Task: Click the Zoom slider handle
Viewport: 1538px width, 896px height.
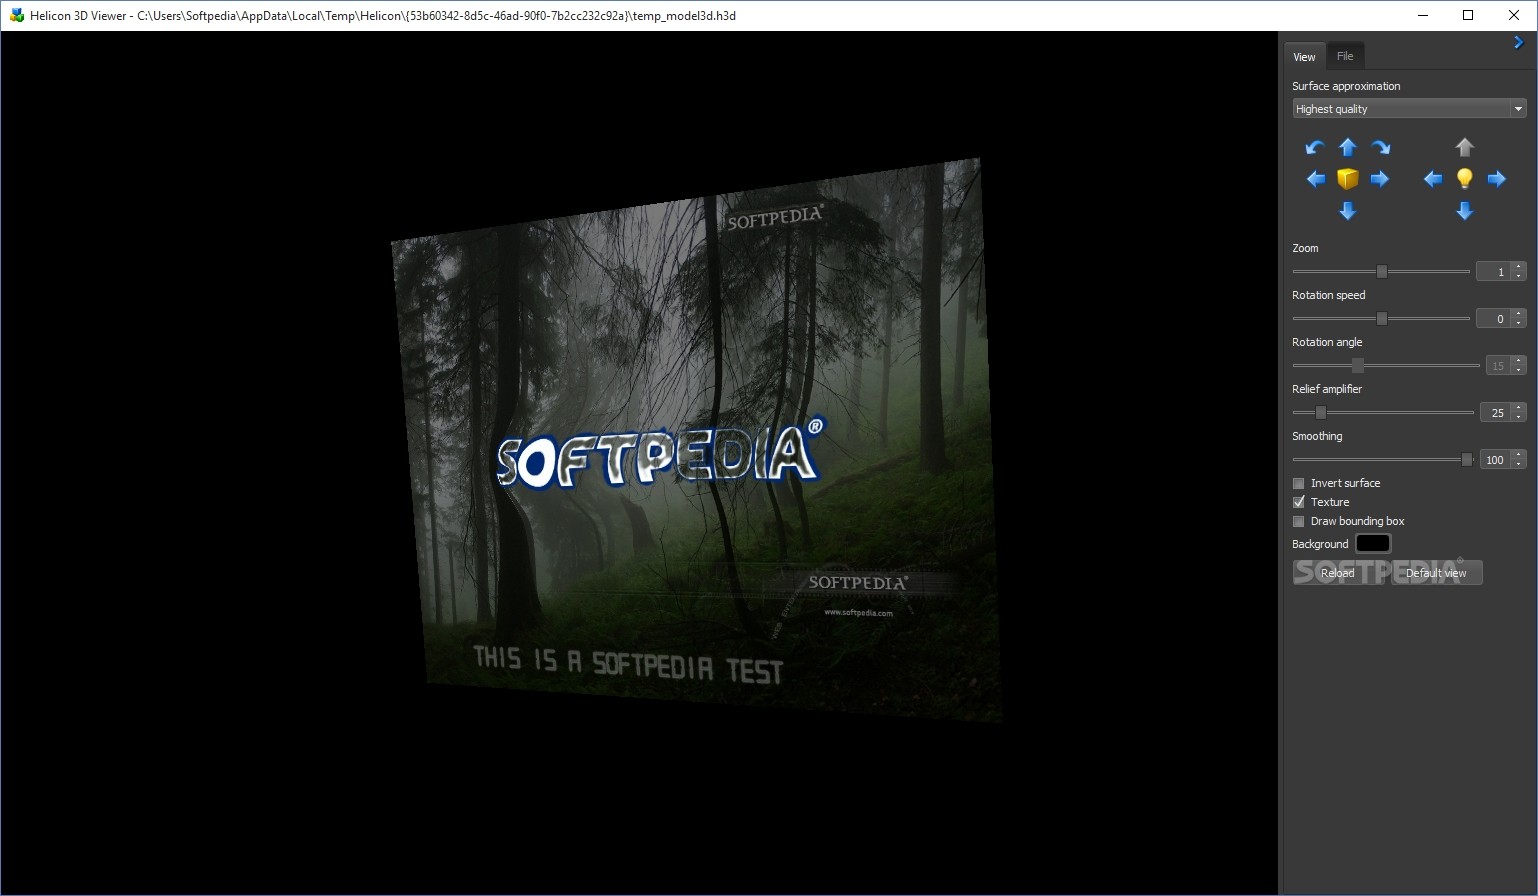Action: (1382, 272)
